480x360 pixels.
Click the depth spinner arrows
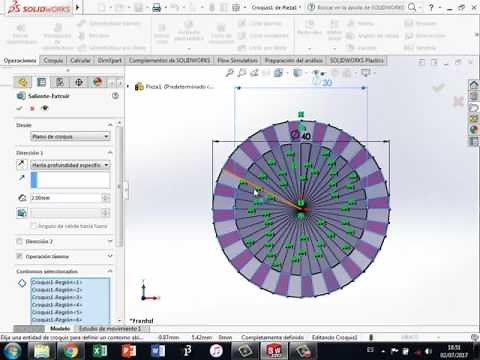(x=106, y=198)
